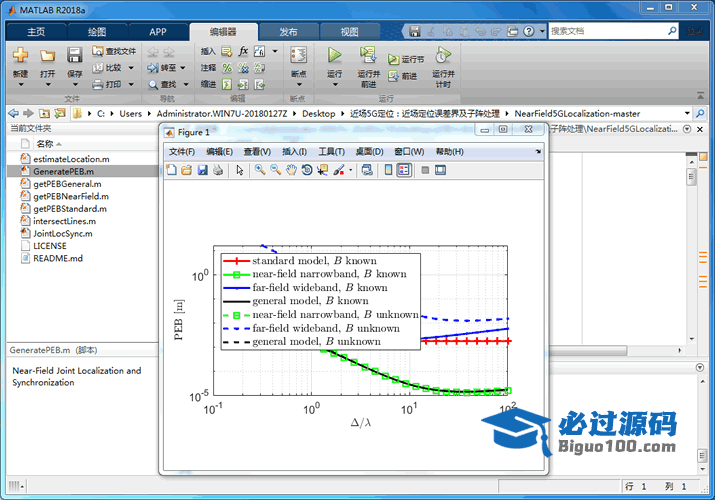Image resolution: width=715 pixels, height=500 pixels.
Task: Open the 工具(T) menu in Figure 1
Action: 331,152
